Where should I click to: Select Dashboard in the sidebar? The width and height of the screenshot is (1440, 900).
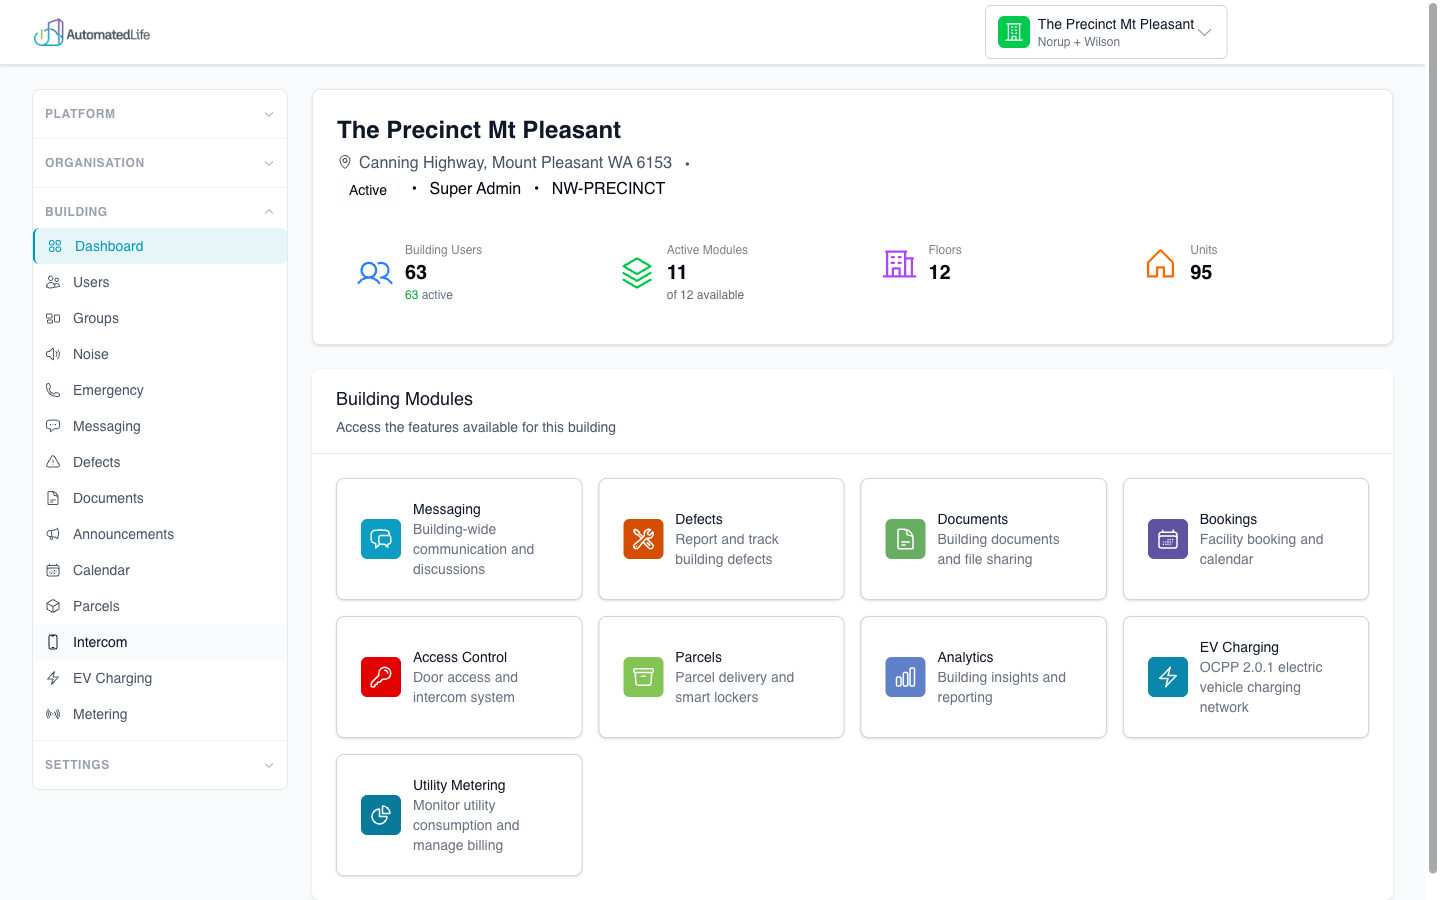tap(108, 246)
